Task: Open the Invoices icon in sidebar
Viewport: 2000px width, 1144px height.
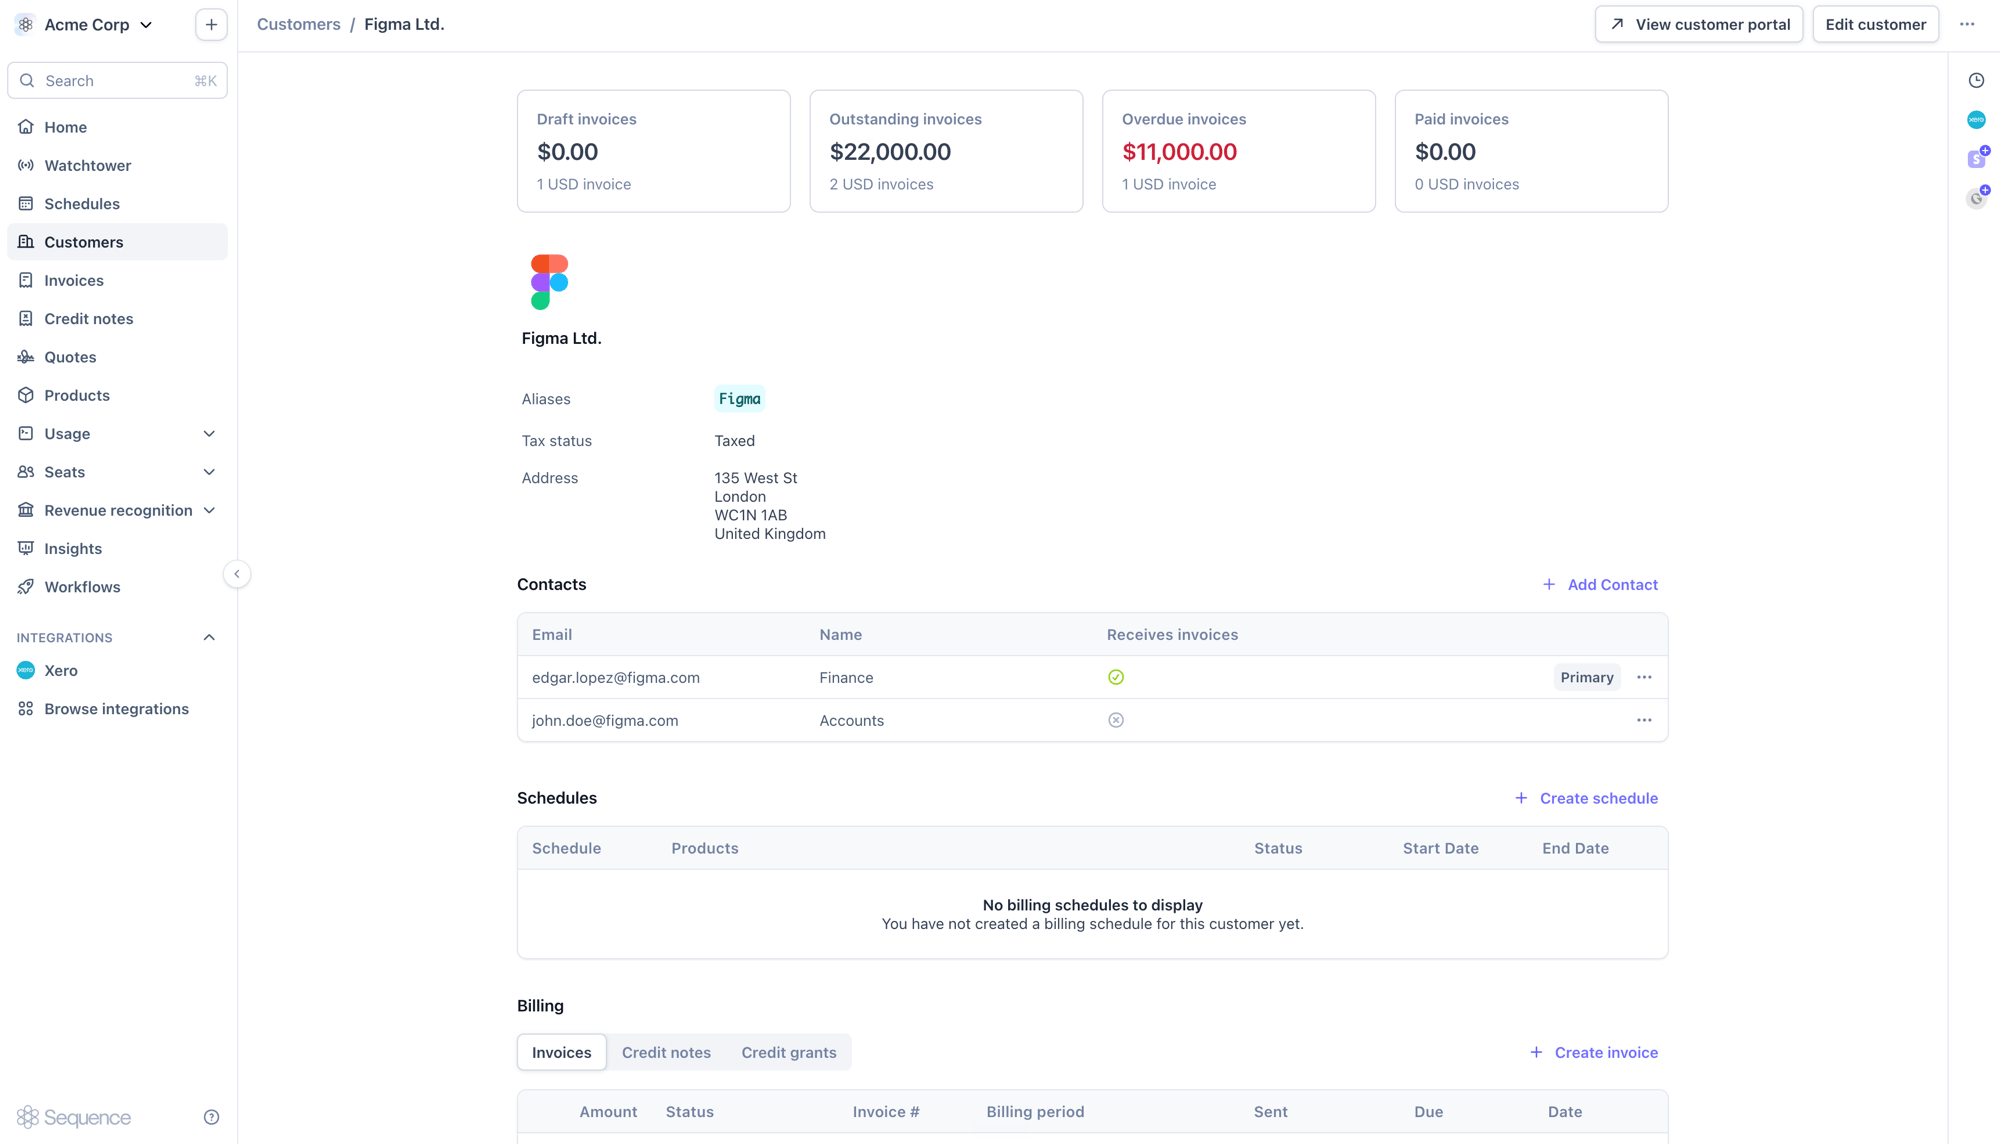Action: coord(26,280)
